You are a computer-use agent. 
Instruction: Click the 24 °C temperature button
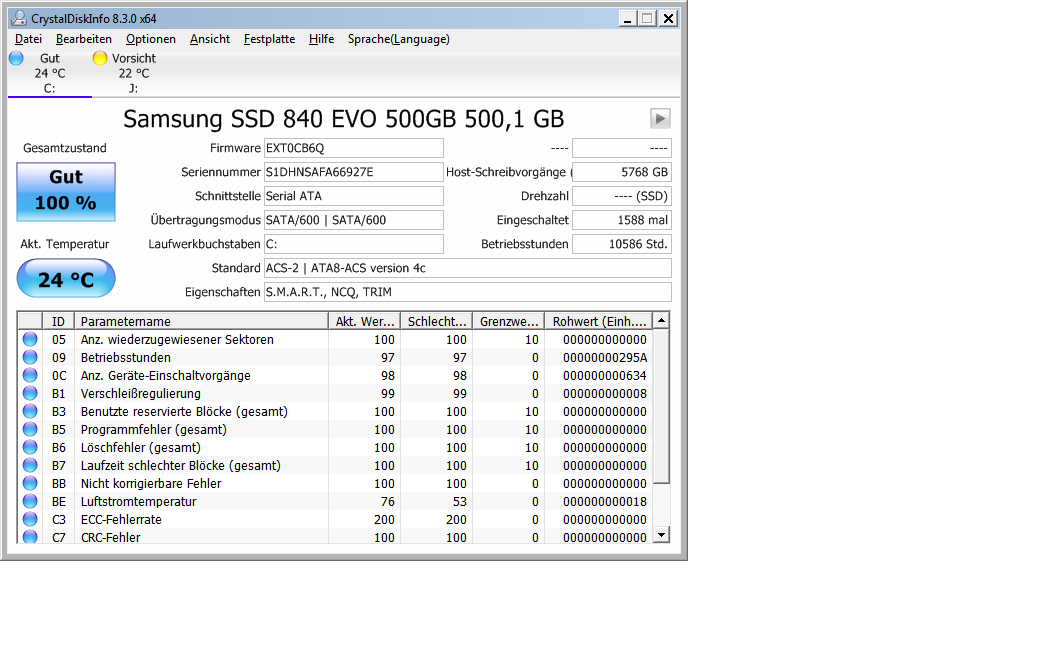66,279
